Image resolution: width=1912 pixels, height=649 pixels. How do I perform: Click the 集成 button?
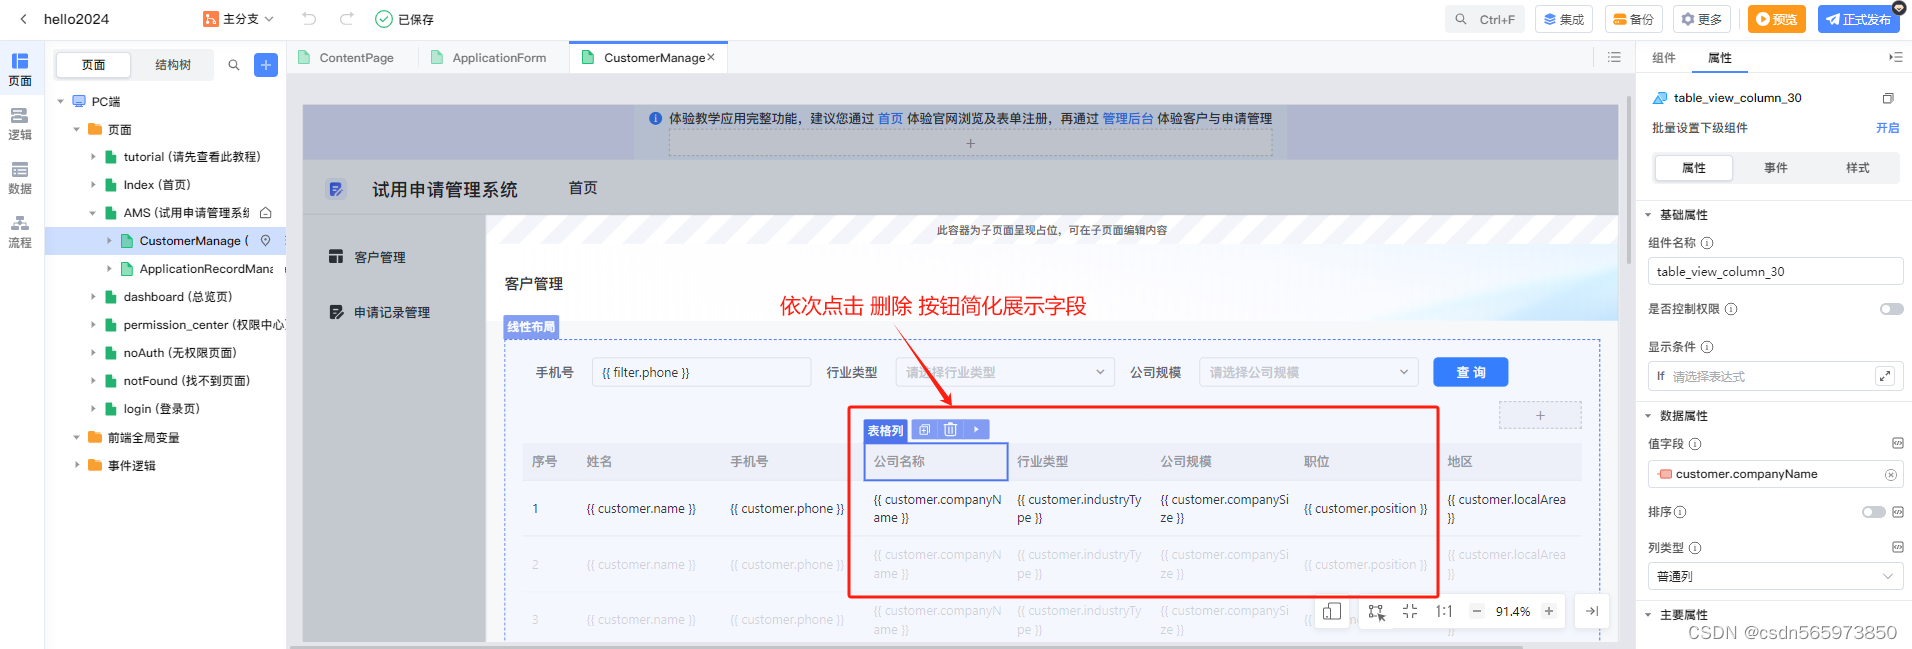tap(1564, 19)
